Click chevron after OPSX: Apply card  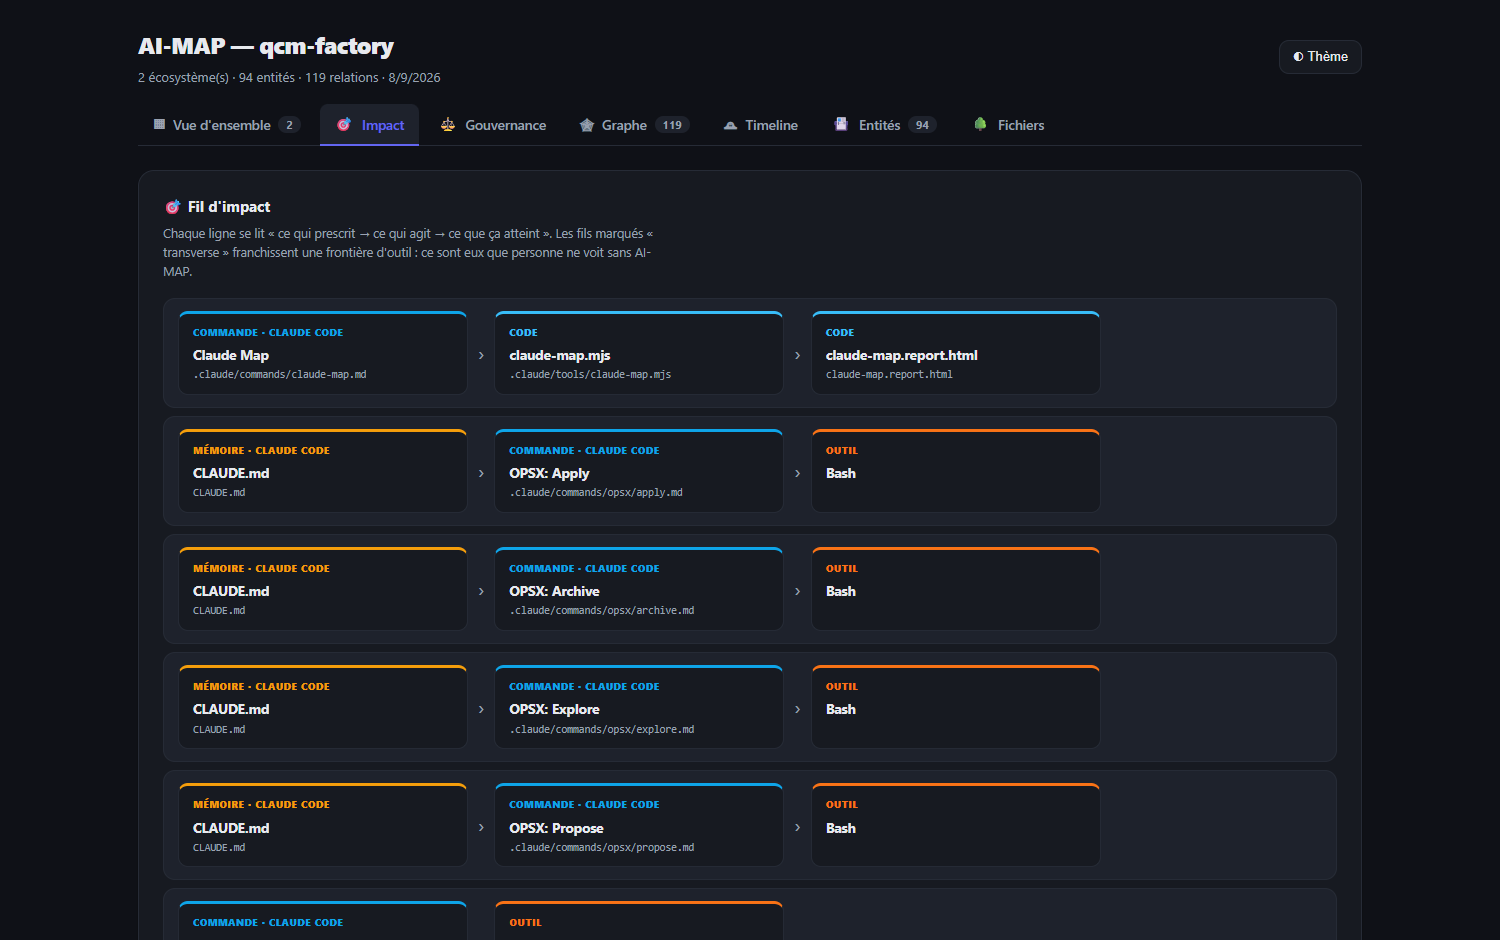(797, 473)
